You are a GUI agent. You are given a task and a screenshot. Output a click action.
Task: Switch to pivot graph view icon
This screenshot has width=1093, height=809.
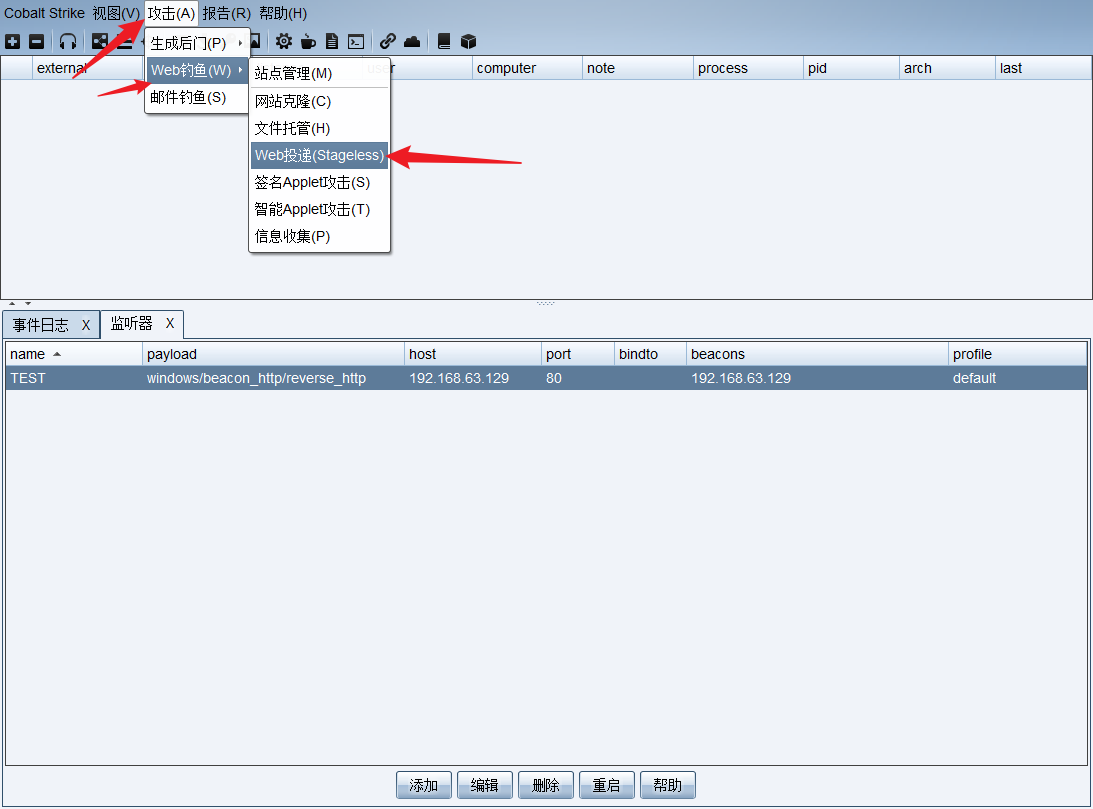pos(100,42)
